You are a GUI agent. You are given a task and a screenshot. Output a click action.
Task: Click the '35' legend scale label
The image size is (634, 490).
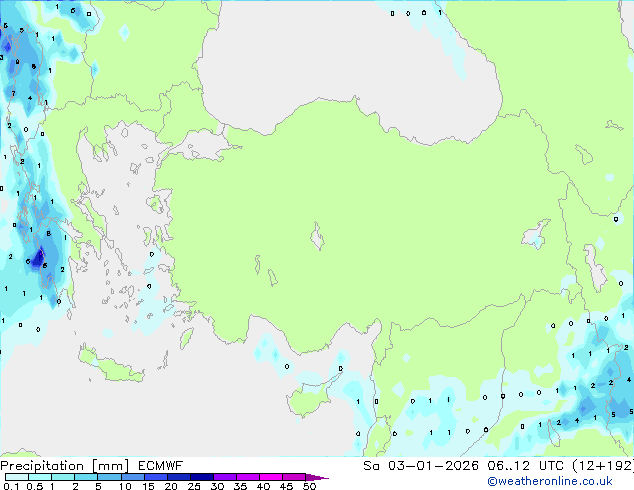[240, 486]
